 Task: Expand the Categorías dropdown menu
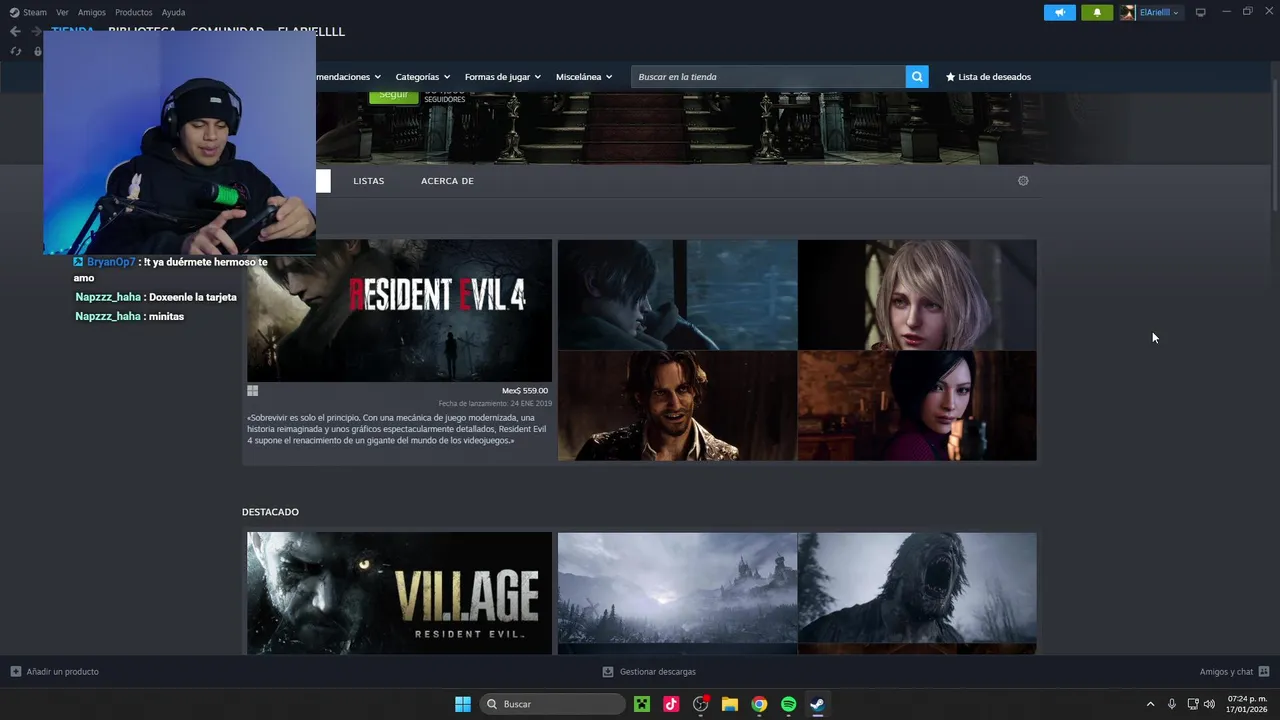(x=422, y=77)
